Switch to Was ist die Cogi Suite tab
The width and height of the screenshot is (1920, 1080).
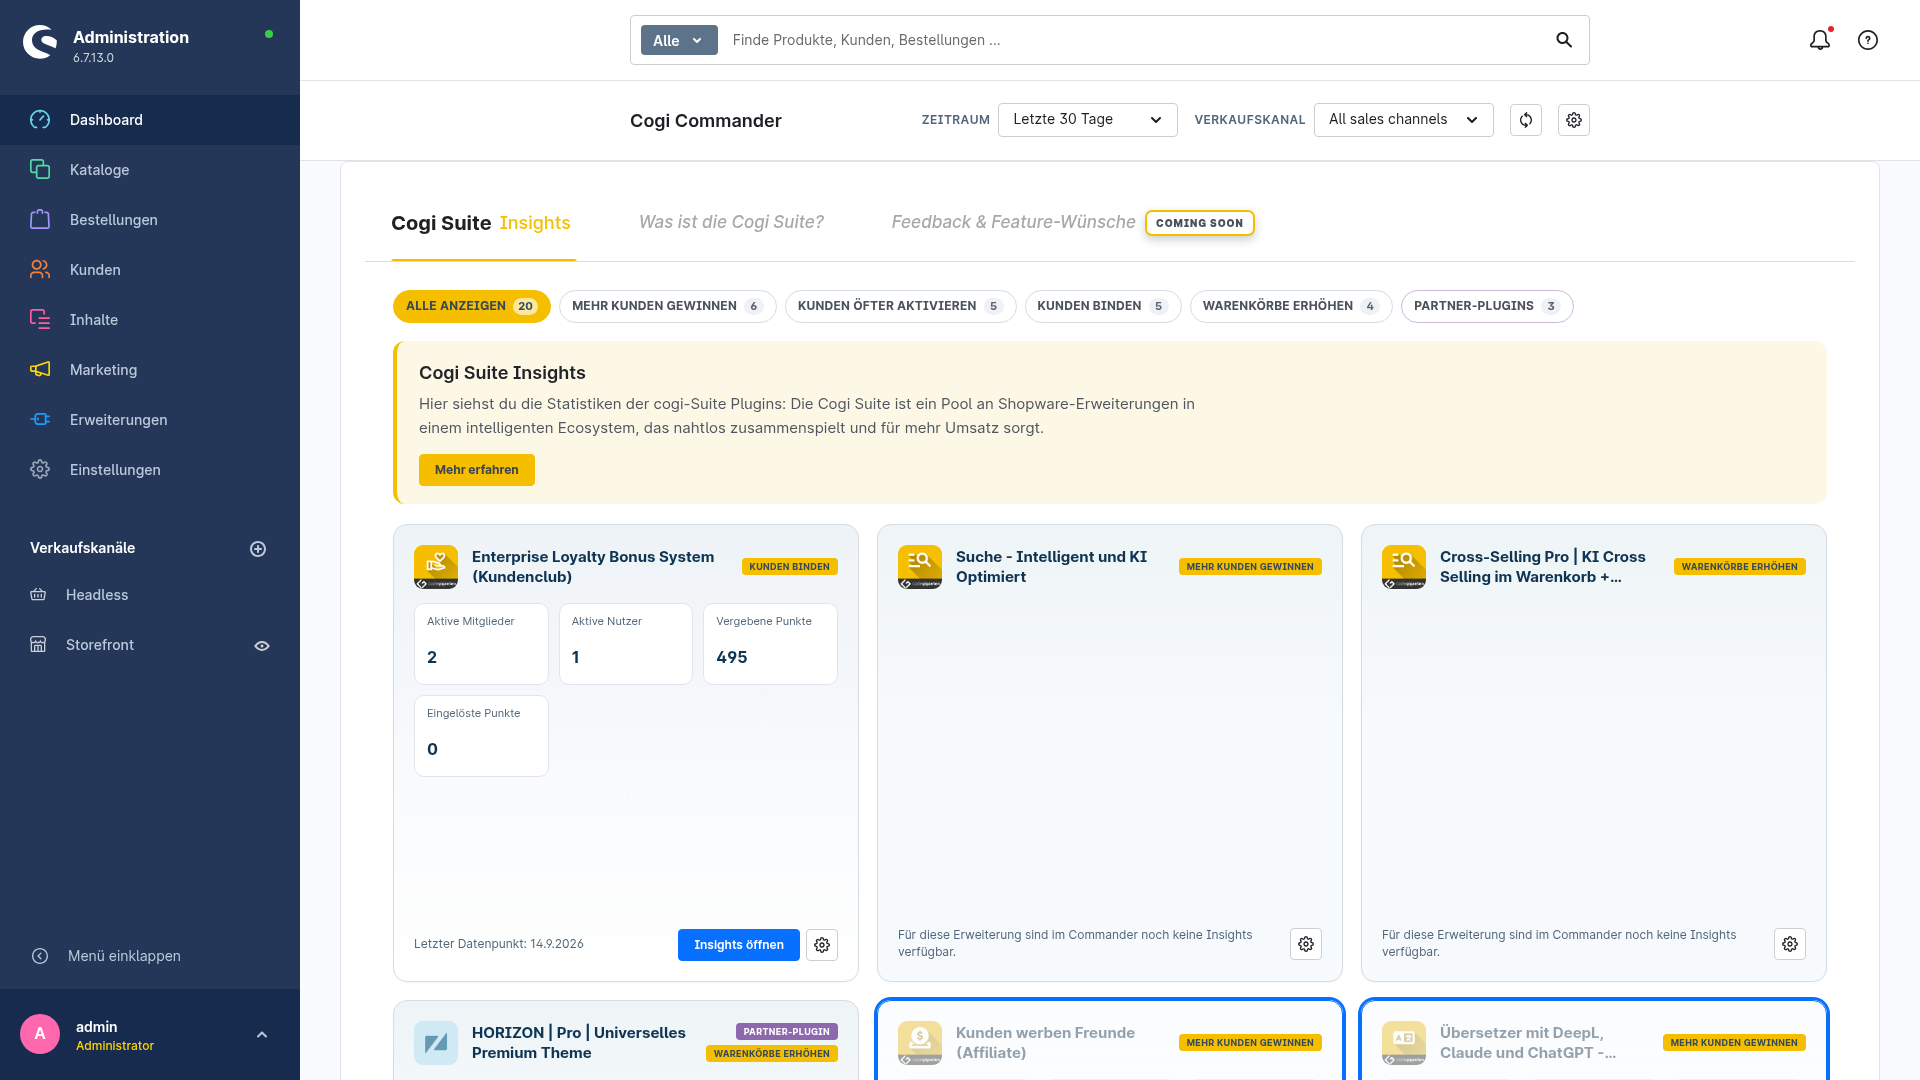(x=731, y=222)
